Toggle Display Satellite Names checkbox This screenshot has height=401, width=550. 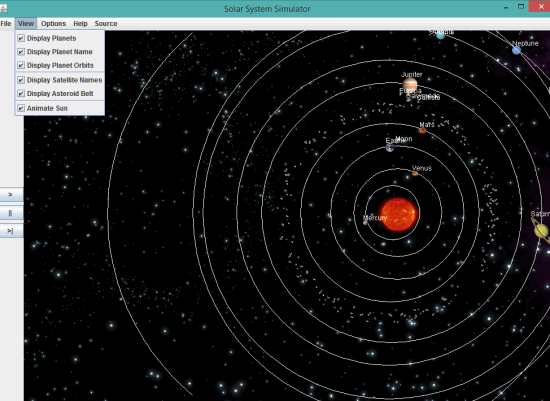(x=21, y=80)
